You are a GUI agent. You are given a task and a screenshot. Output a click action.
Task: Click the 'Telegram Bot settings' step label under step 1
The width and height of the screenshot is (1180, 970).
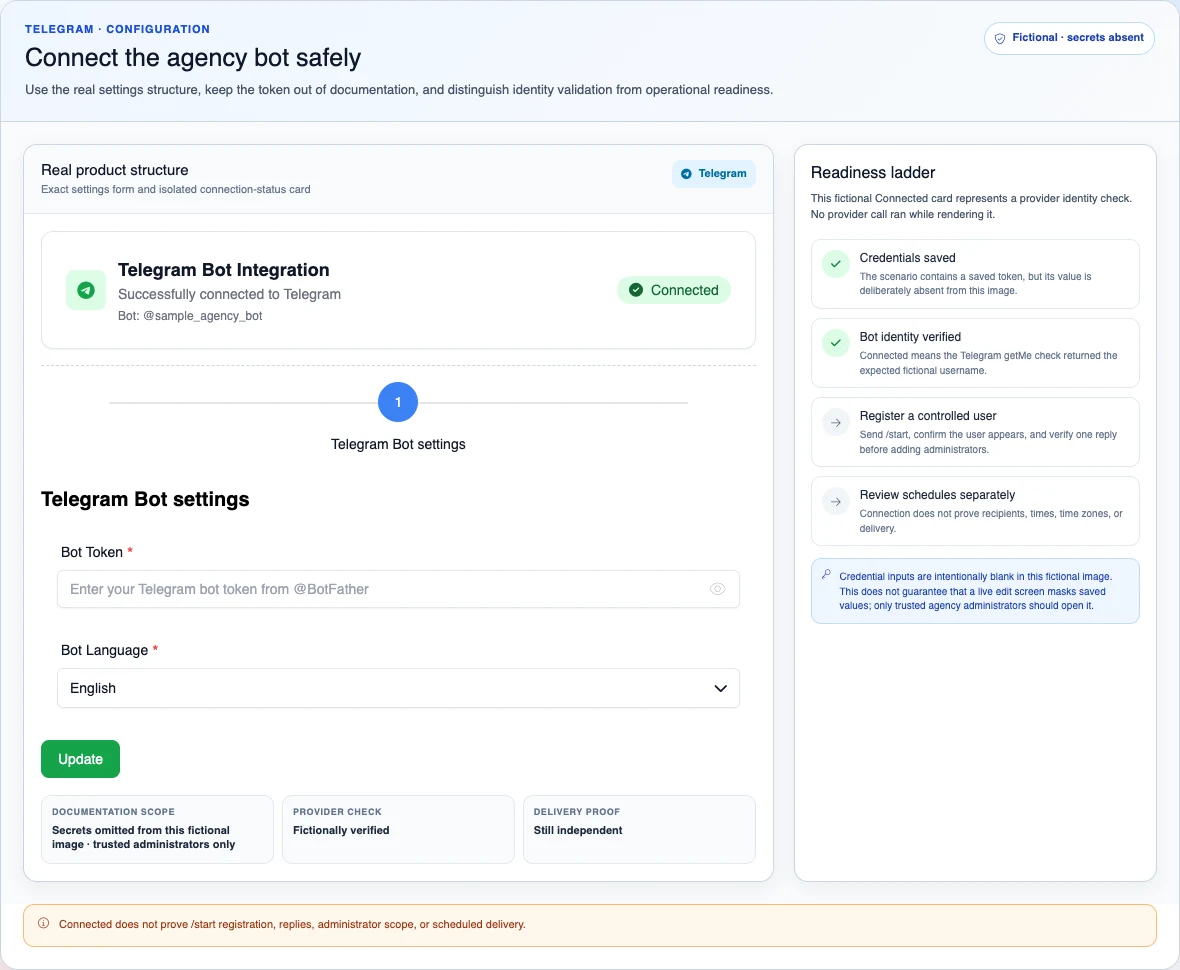pos(398,444)
